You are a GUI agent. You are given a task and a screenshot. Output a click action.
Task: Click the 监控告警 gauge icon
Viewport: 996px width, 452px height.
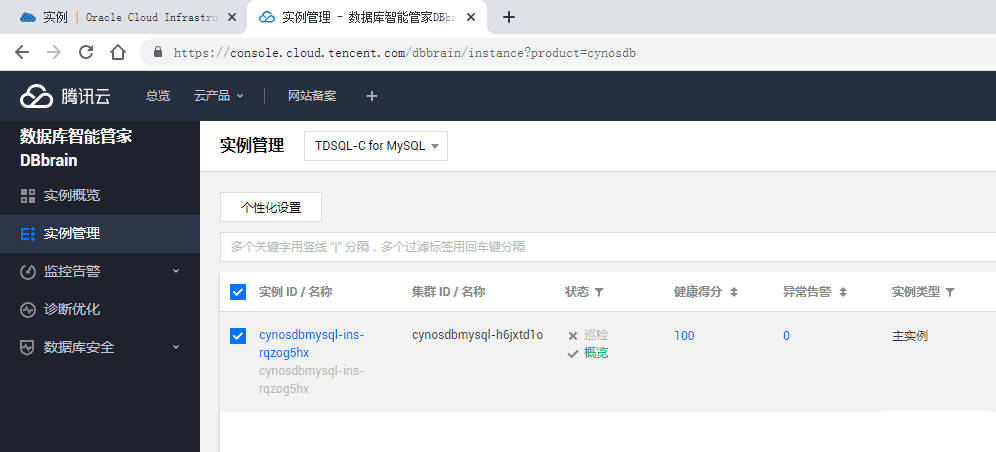click(27, 272)
